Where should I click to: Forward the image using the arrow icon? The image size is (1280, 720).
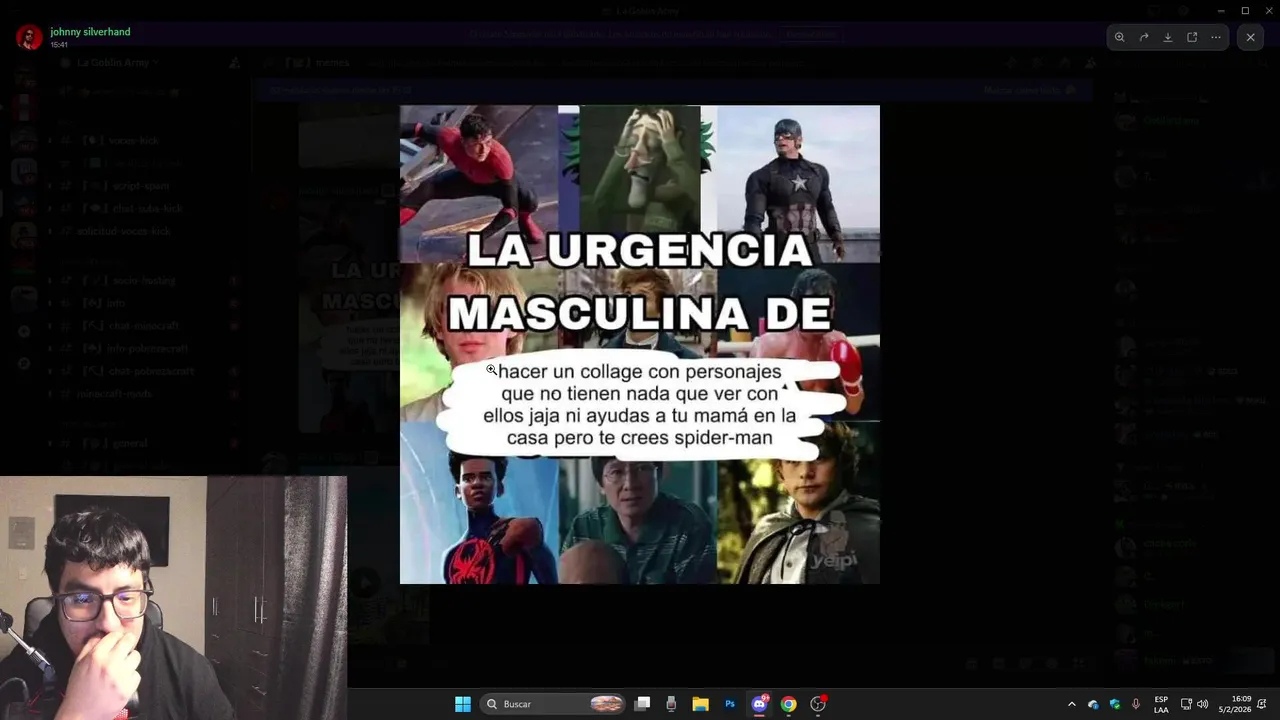1144,37
